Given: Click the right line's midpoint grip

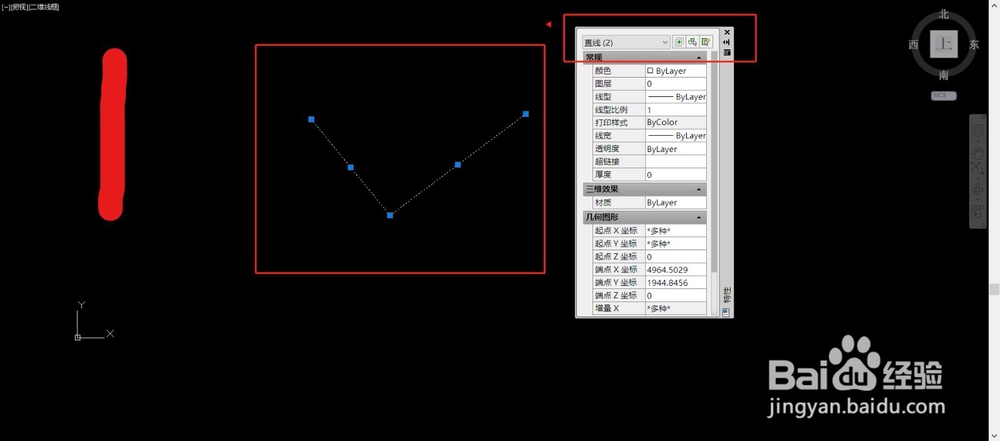Looking at the screenshot, I should click(458, 165).
